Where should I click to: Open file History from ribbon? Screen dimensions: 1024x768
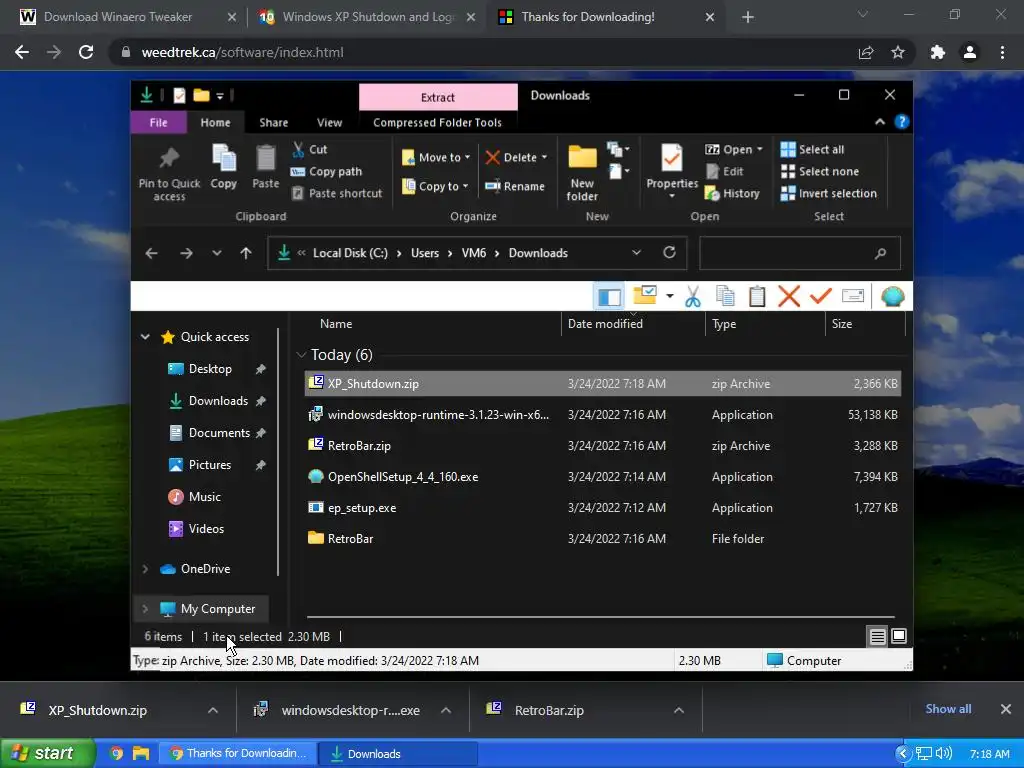[x=733, y=193]
